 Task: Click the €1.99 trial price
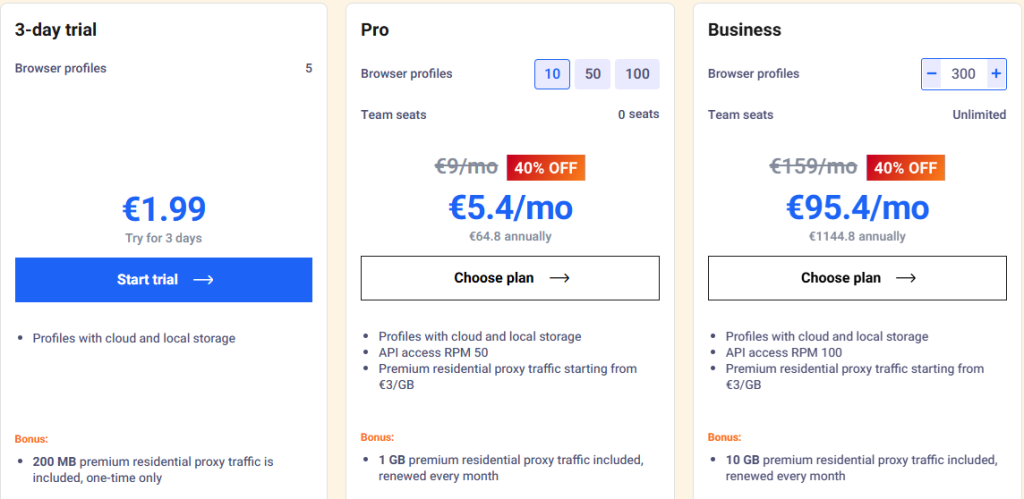point(163,208)
